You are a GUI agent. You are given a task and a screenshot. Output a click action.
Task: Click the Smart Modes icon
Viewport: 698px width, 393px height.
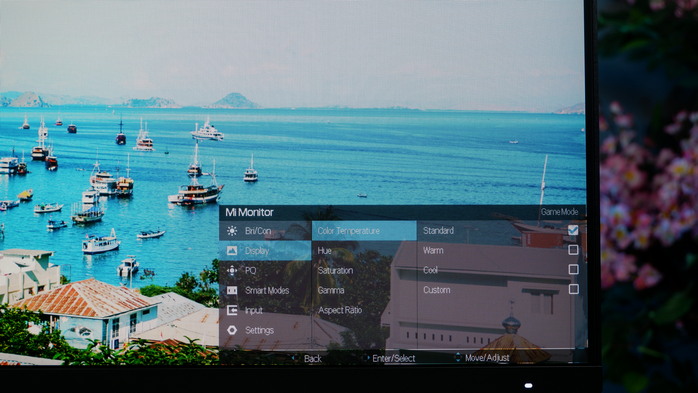tap(232, 290)
